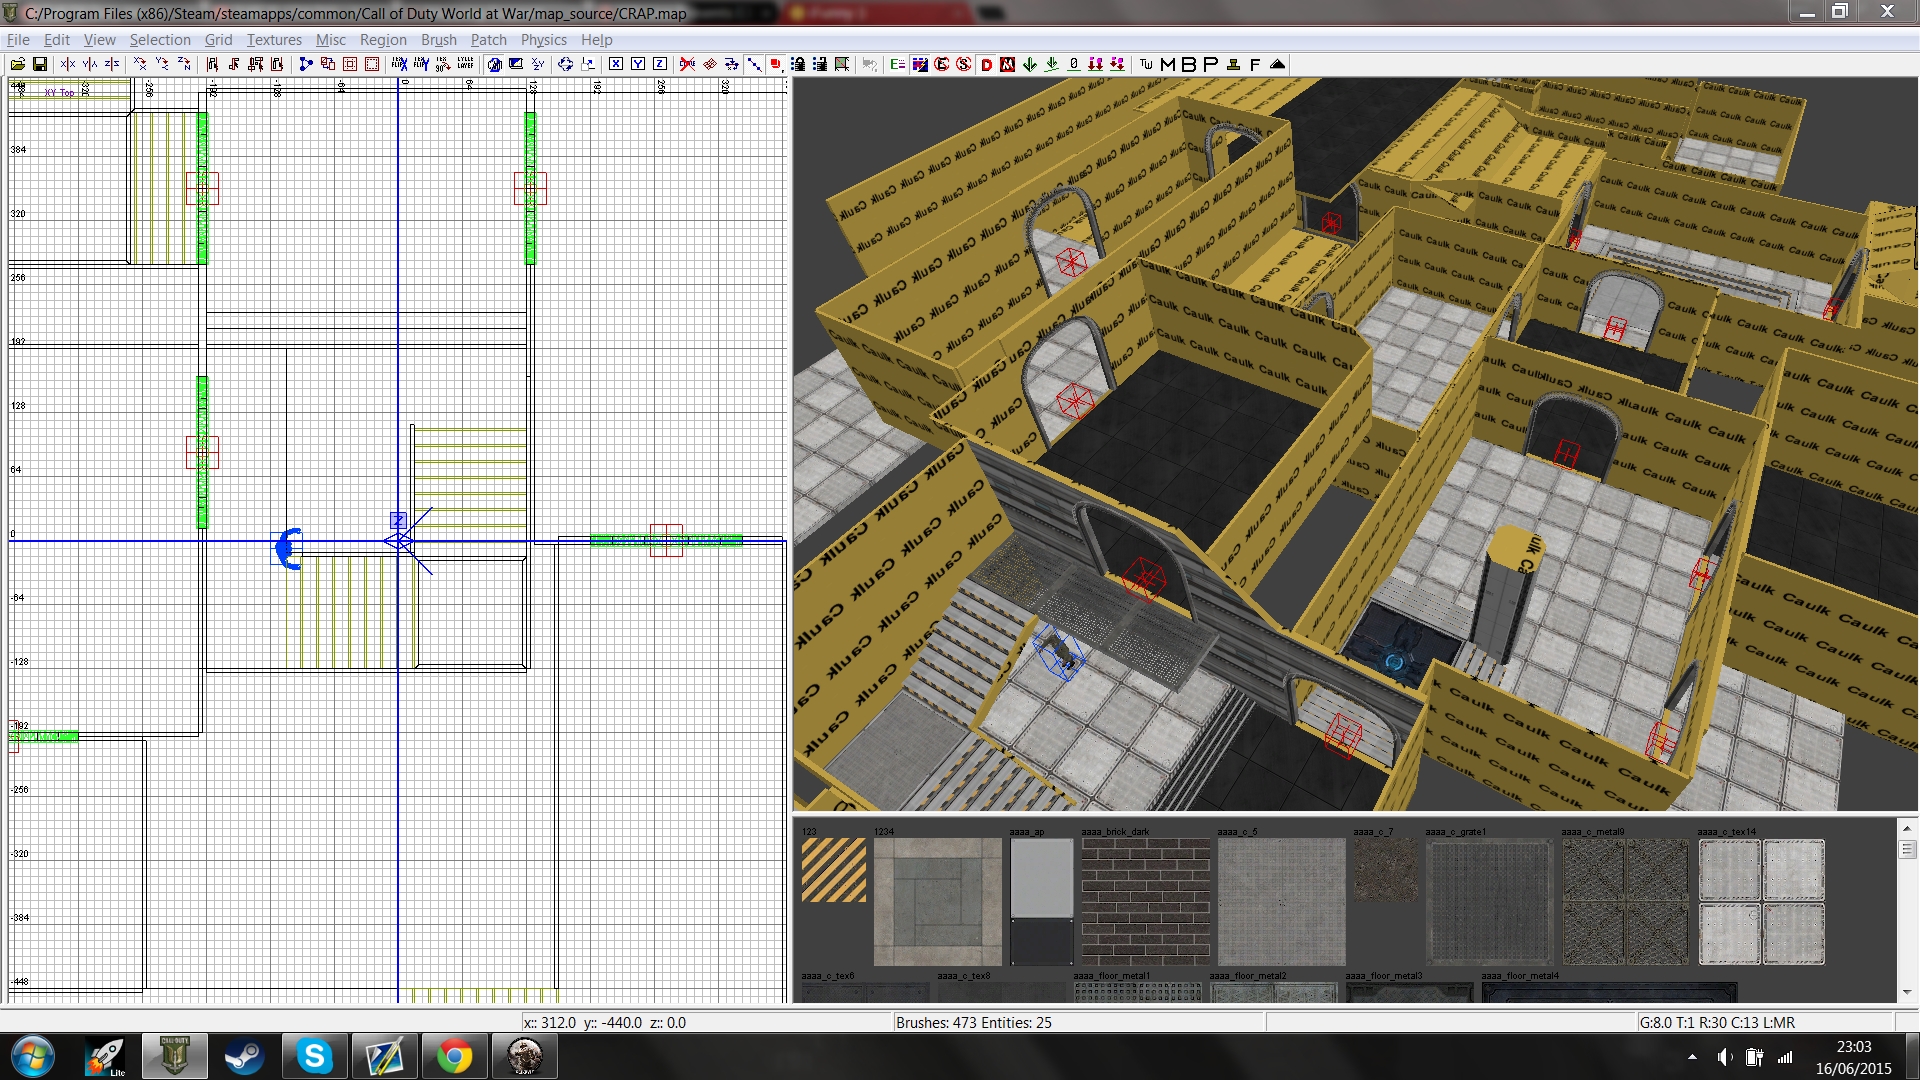Select the 1234 concrete texture
1920x1080 pixels.
click(x=937, y=901)
